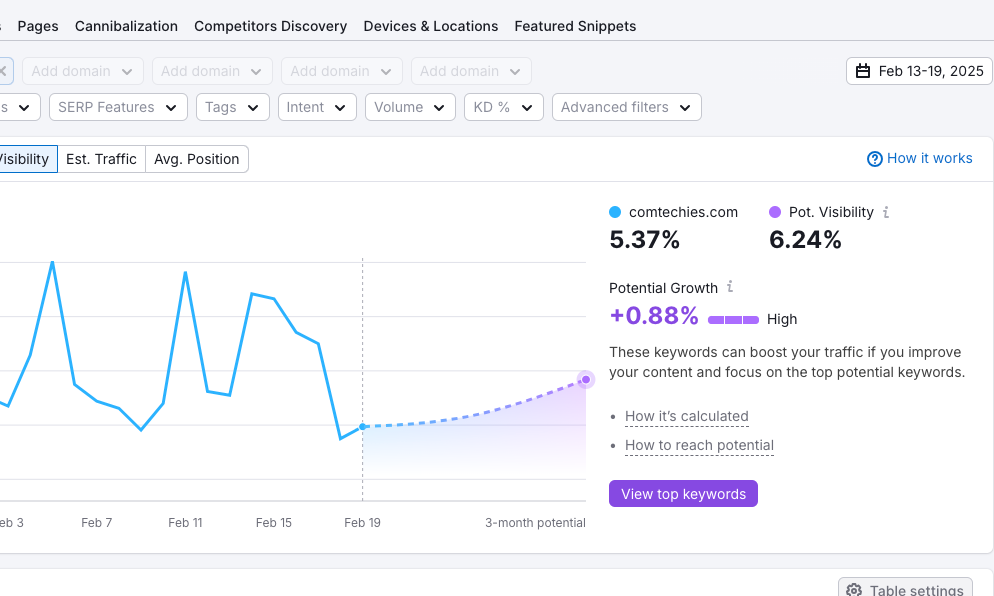Click the How it works help icon

[x=872, y=158]
